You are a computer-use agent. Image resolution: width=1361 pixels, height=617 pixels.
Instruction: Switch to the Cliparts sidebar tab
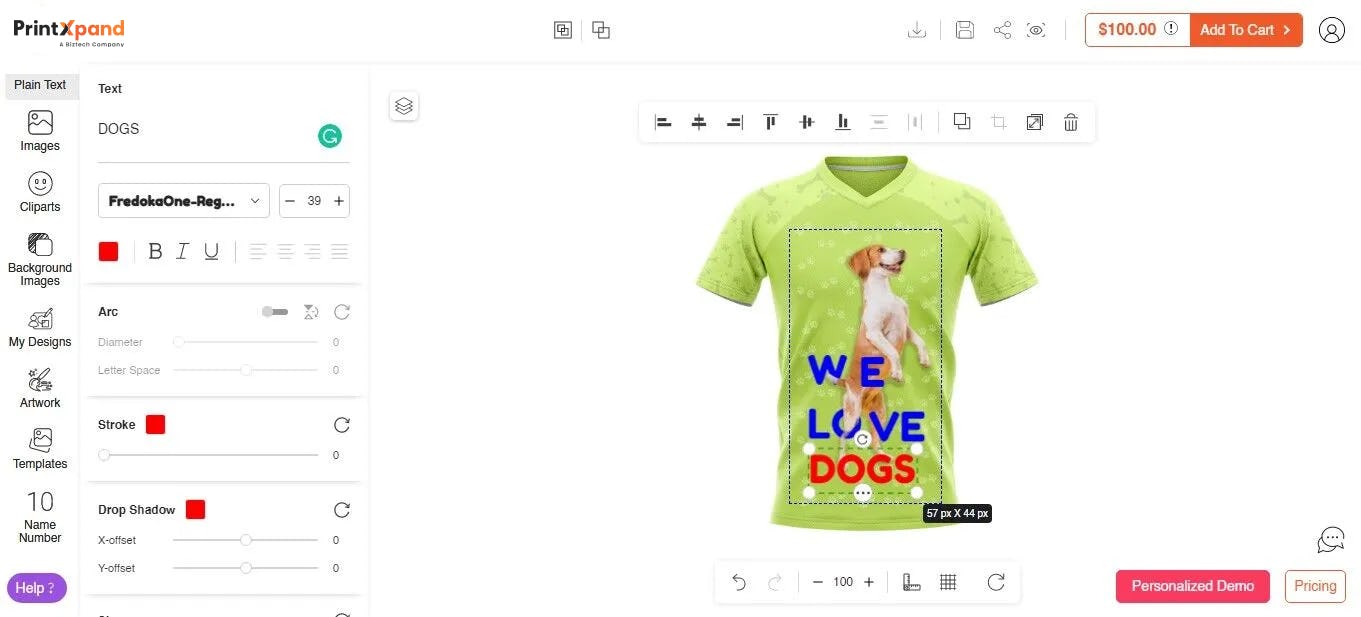tap(40, 191)
